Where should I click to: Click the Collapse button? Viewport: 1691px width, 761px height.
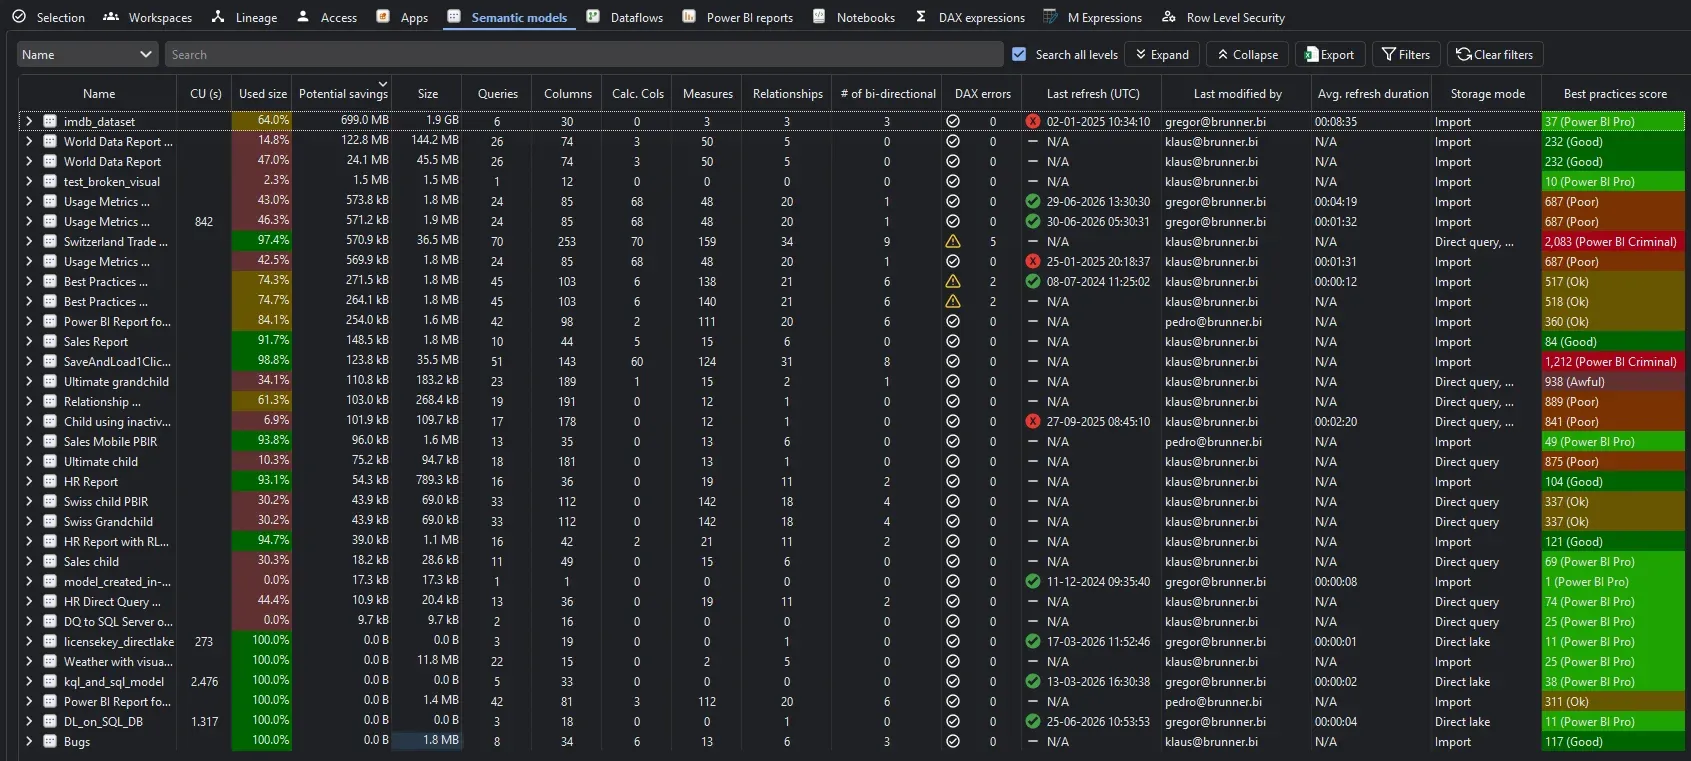[1247, 54]
